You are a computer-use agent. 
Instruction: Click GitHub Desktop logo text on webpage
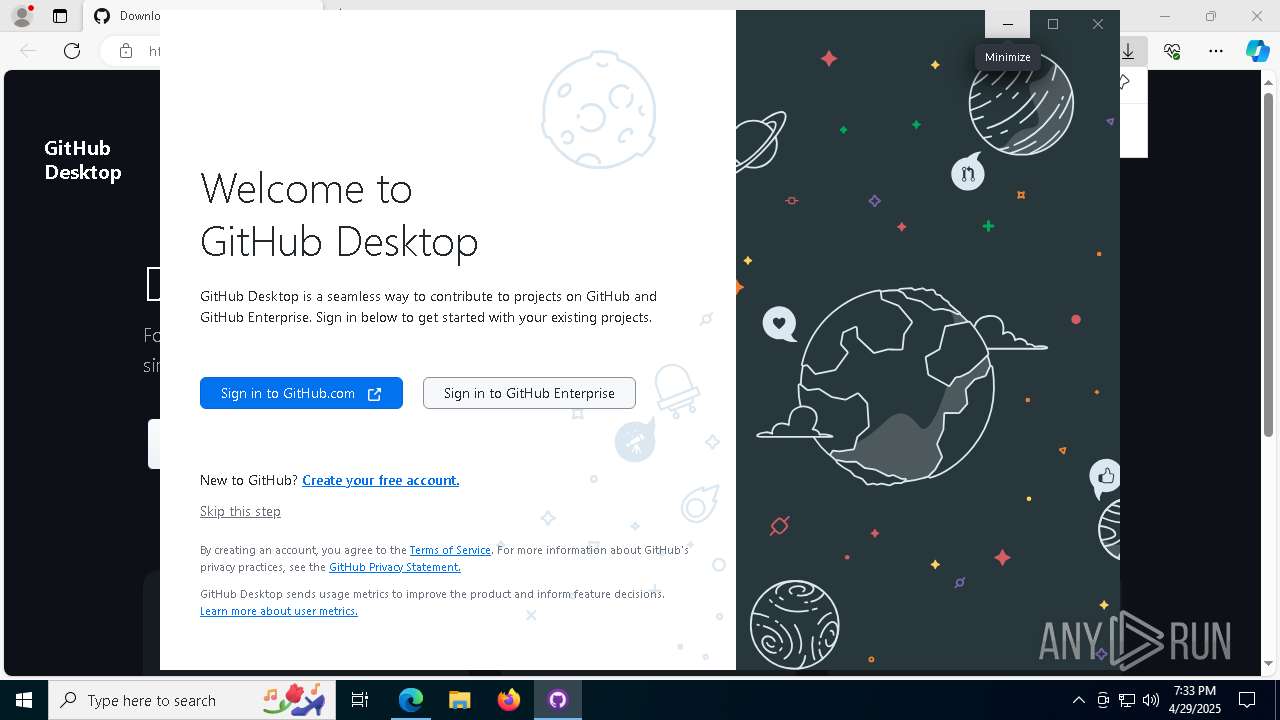coord(82,160)
